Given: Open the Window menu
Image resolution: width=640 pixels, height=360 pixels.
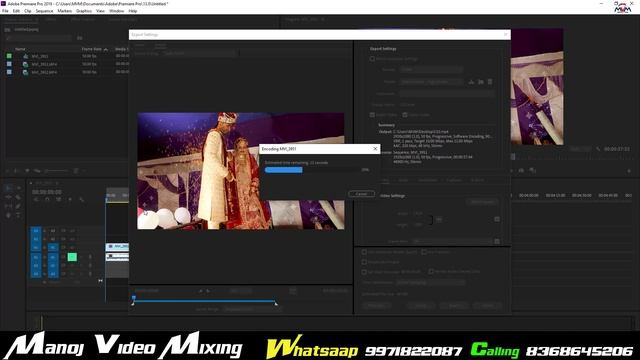Looking at the screenshot, I should (116, 11).
